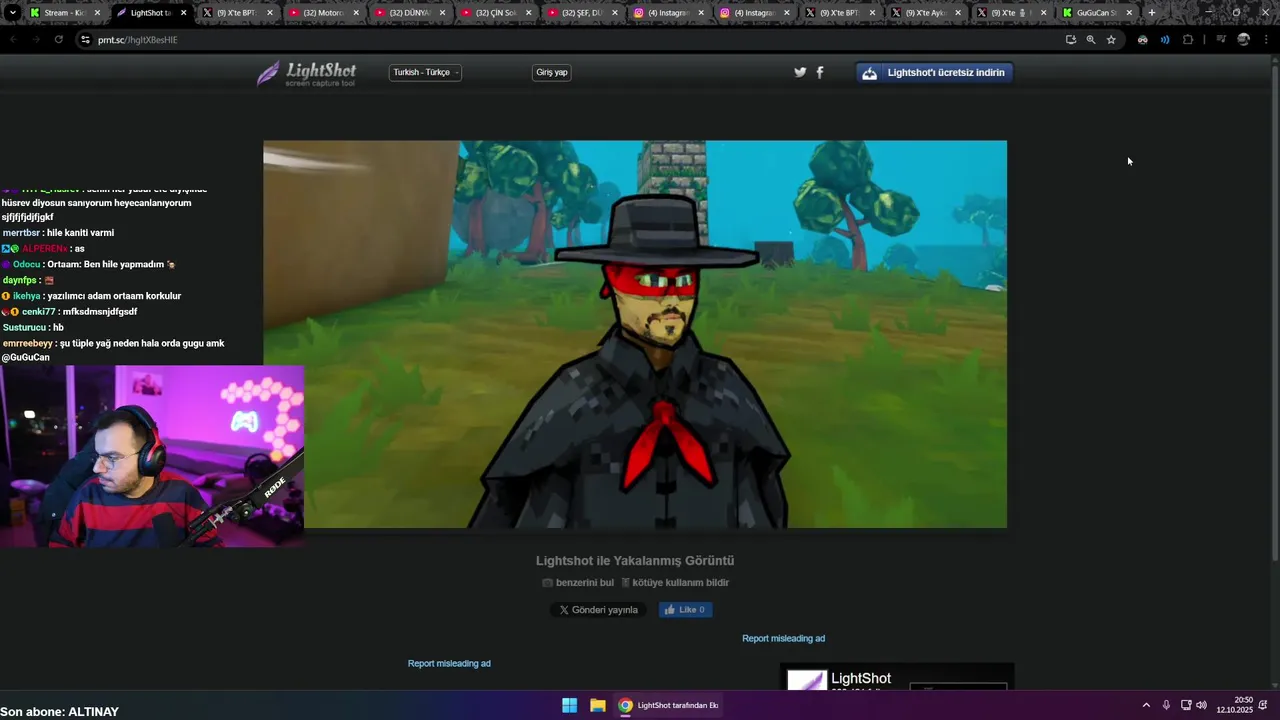Open the captured game screenshot image
Screen dimensions: 1280x720
click(635, 334)
